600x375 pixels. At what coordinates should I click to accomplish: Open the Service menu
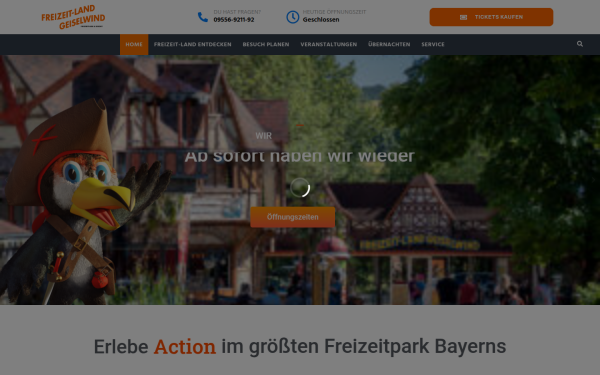433,44
